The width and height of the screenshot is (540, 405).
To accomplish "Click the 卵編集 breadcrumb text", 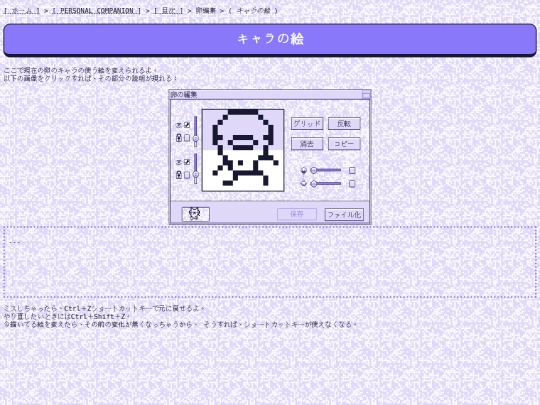I will 206,11.
